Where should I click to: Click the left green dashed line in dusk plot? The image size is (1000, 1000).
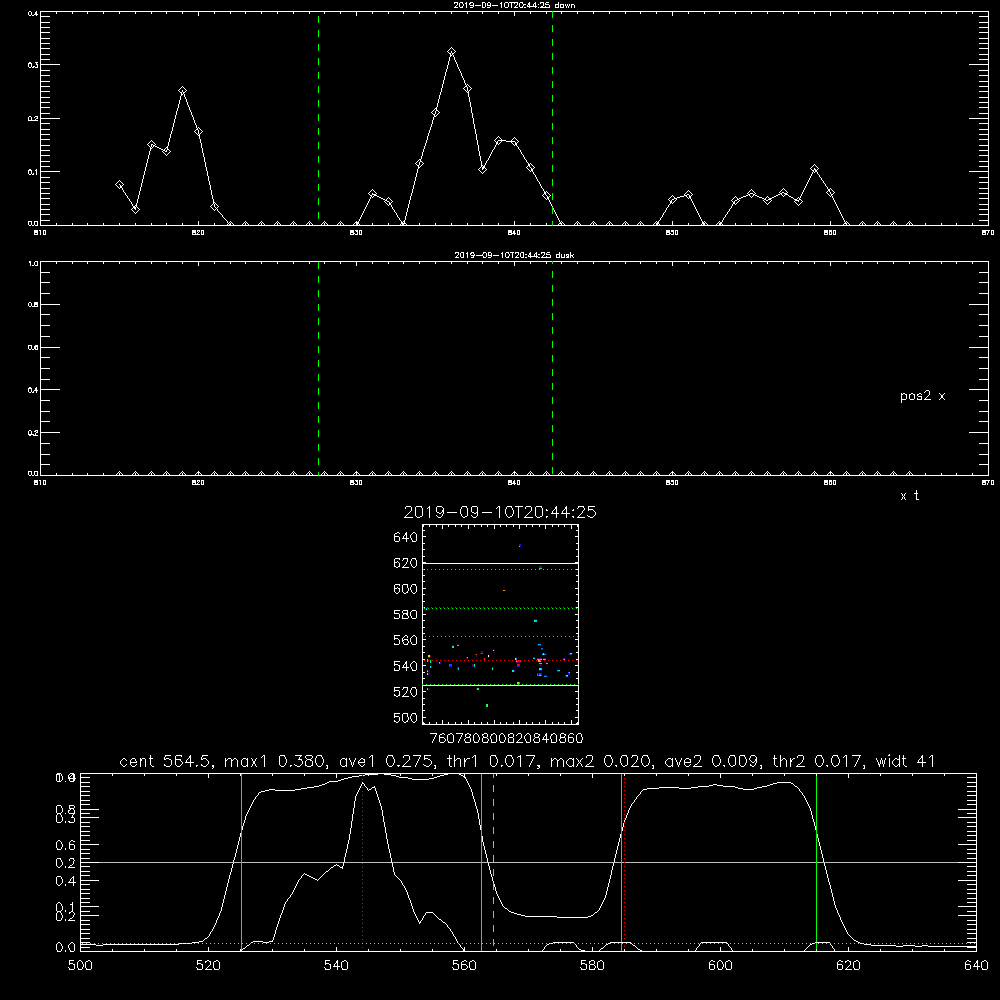[x=318, y=368]
